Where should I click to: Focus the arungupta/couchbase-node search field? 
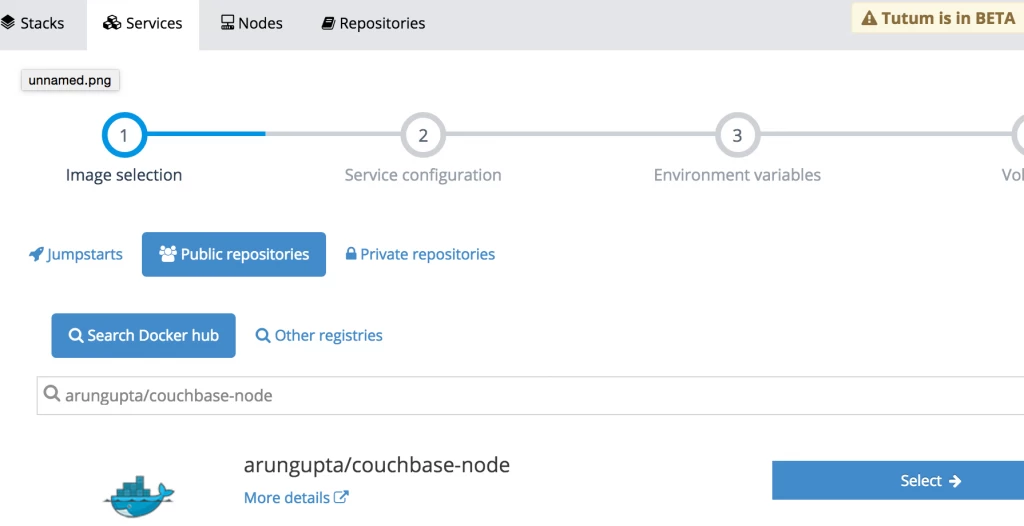click(x=530, y=395)
